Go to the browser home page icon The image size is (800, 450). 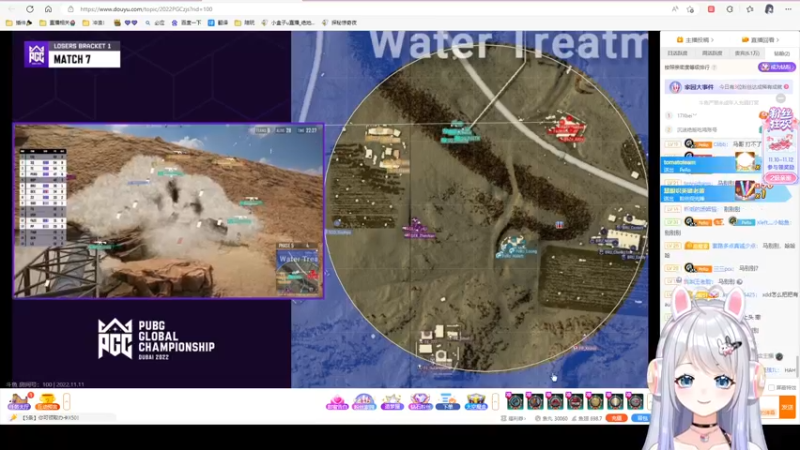[x=48, y=9]
